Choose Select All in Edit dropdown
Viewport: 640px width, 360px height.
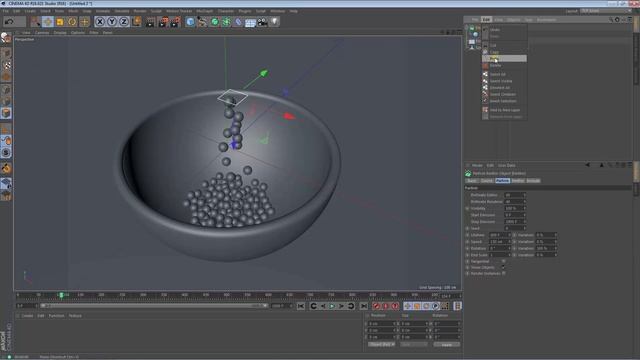[504, 74]
